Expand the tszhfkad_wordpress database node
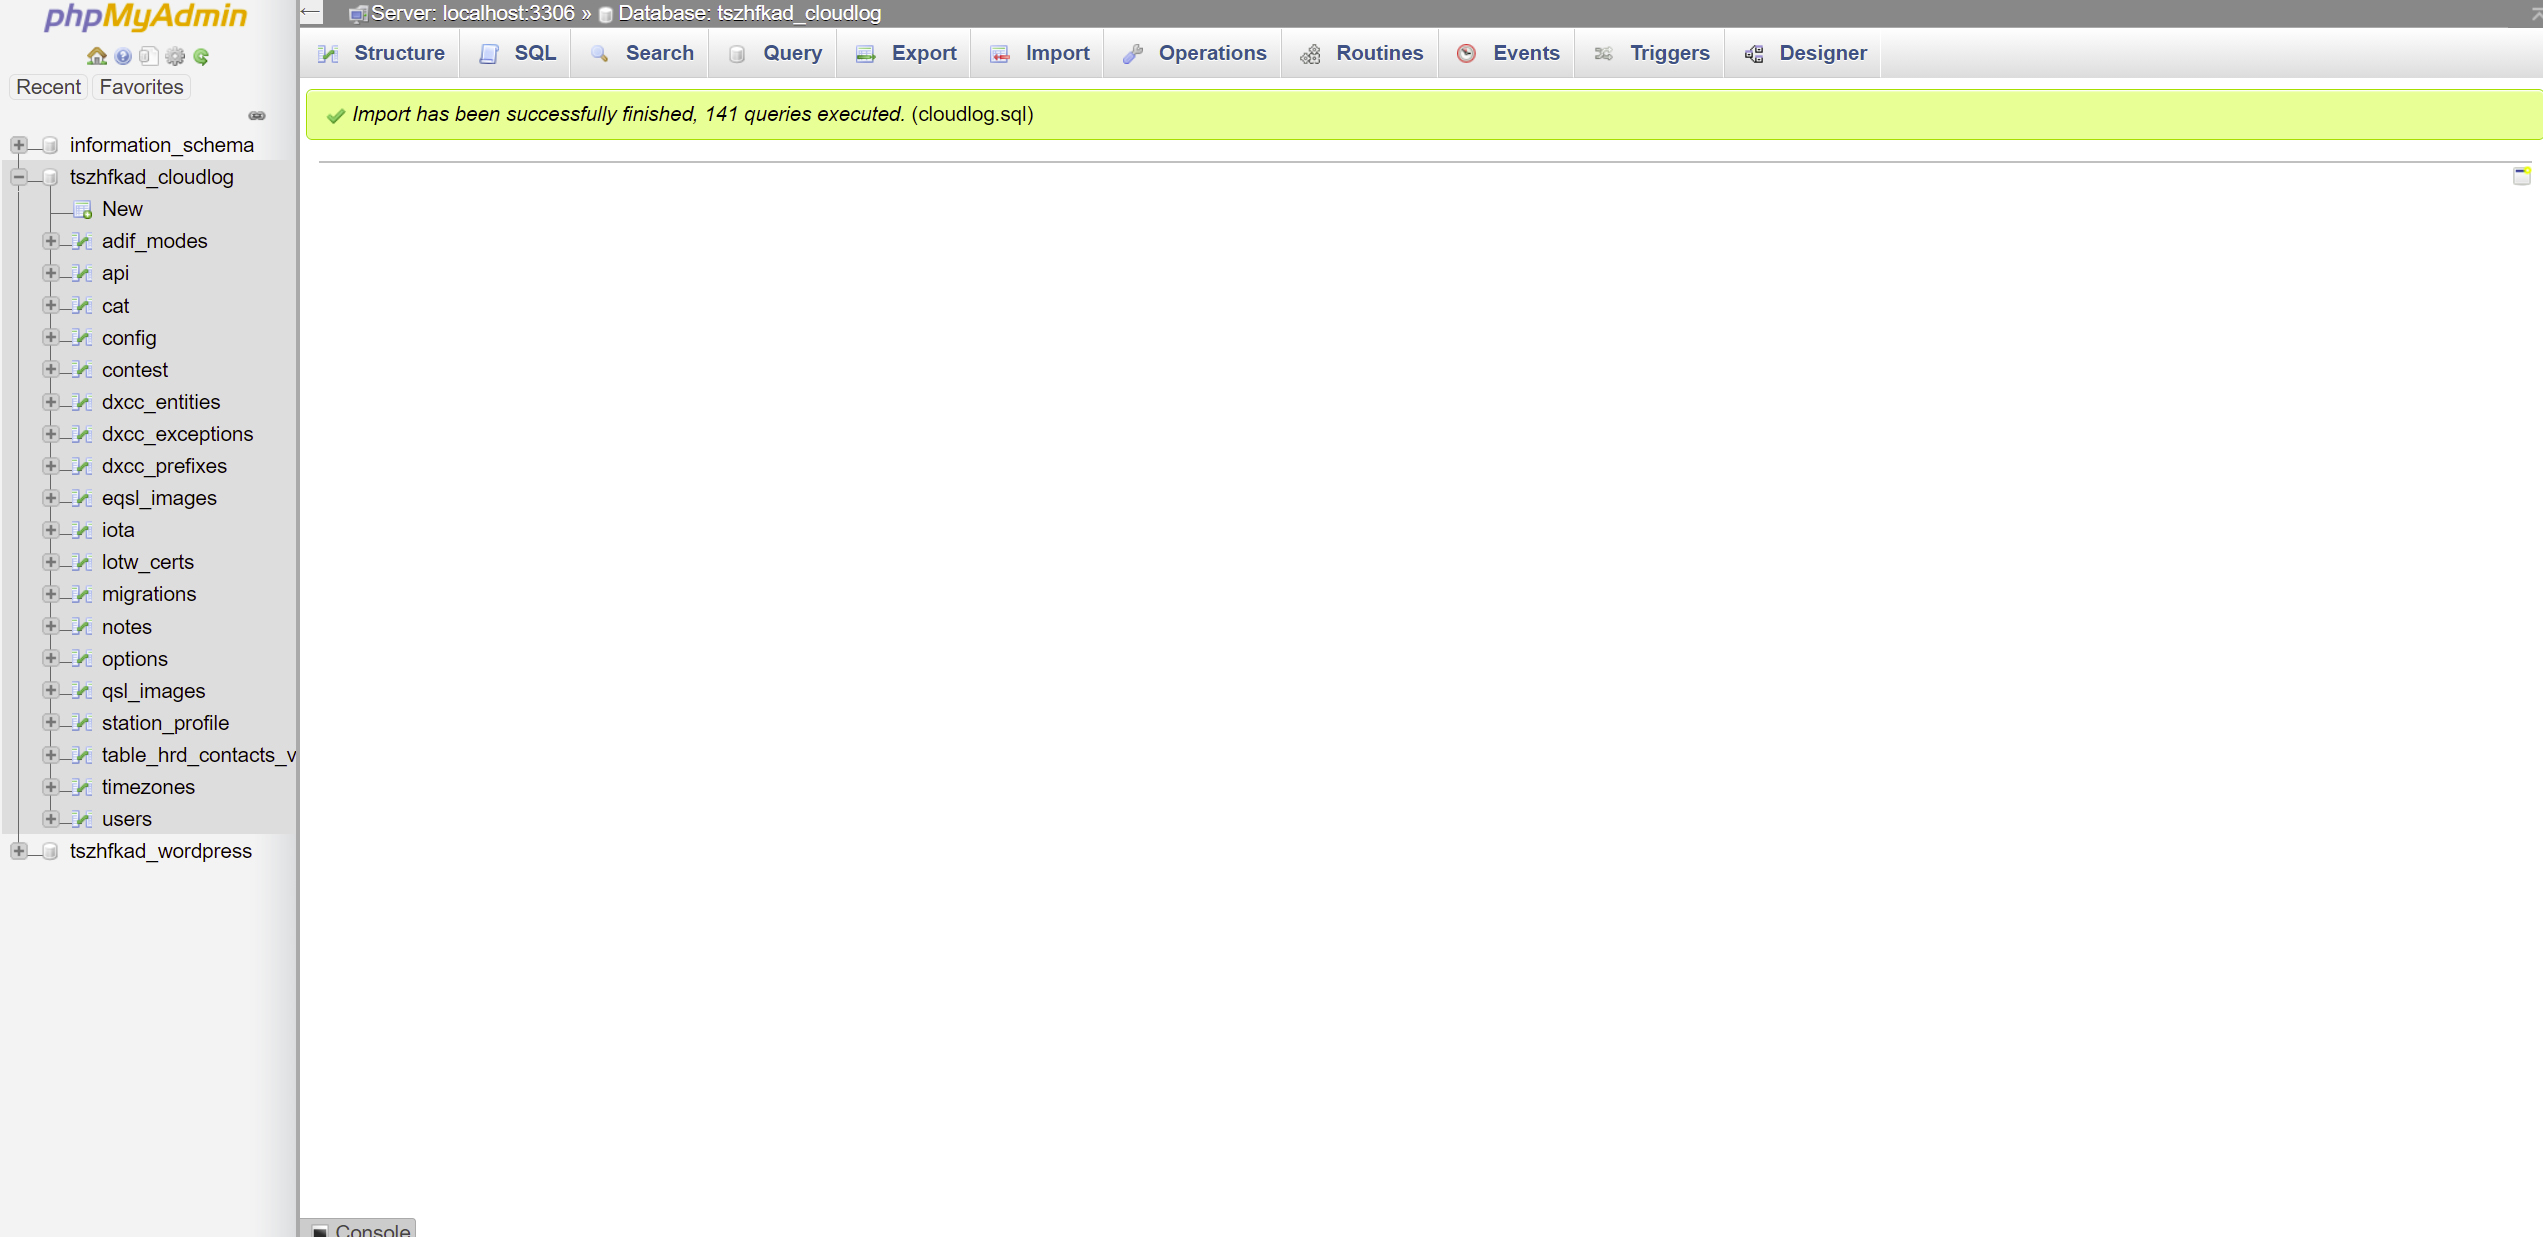The height and width of the screenshot is (1237, 2543). (18, 851)
